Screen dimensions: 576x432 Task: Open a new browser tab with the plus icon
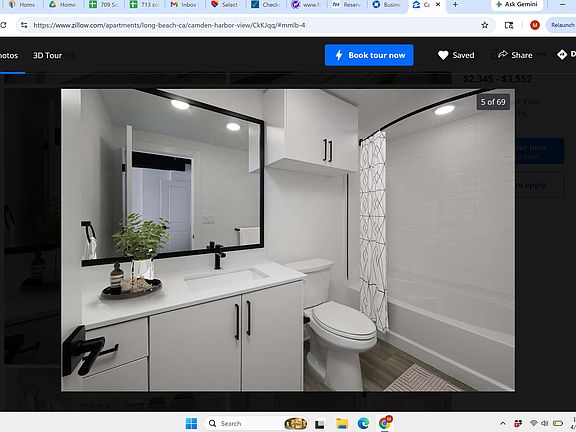pyautogui.click(x=455, y=4)
